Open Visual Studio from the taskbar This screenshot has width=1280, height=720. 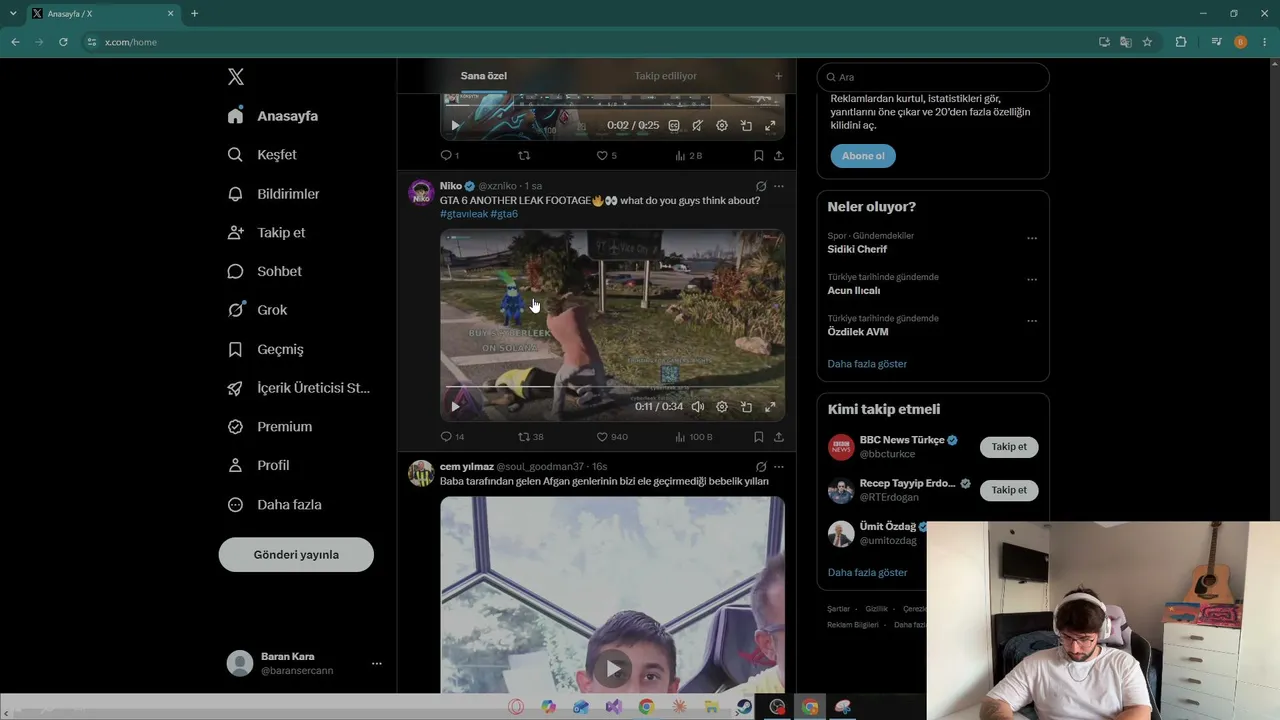click(x=614, y=707)
